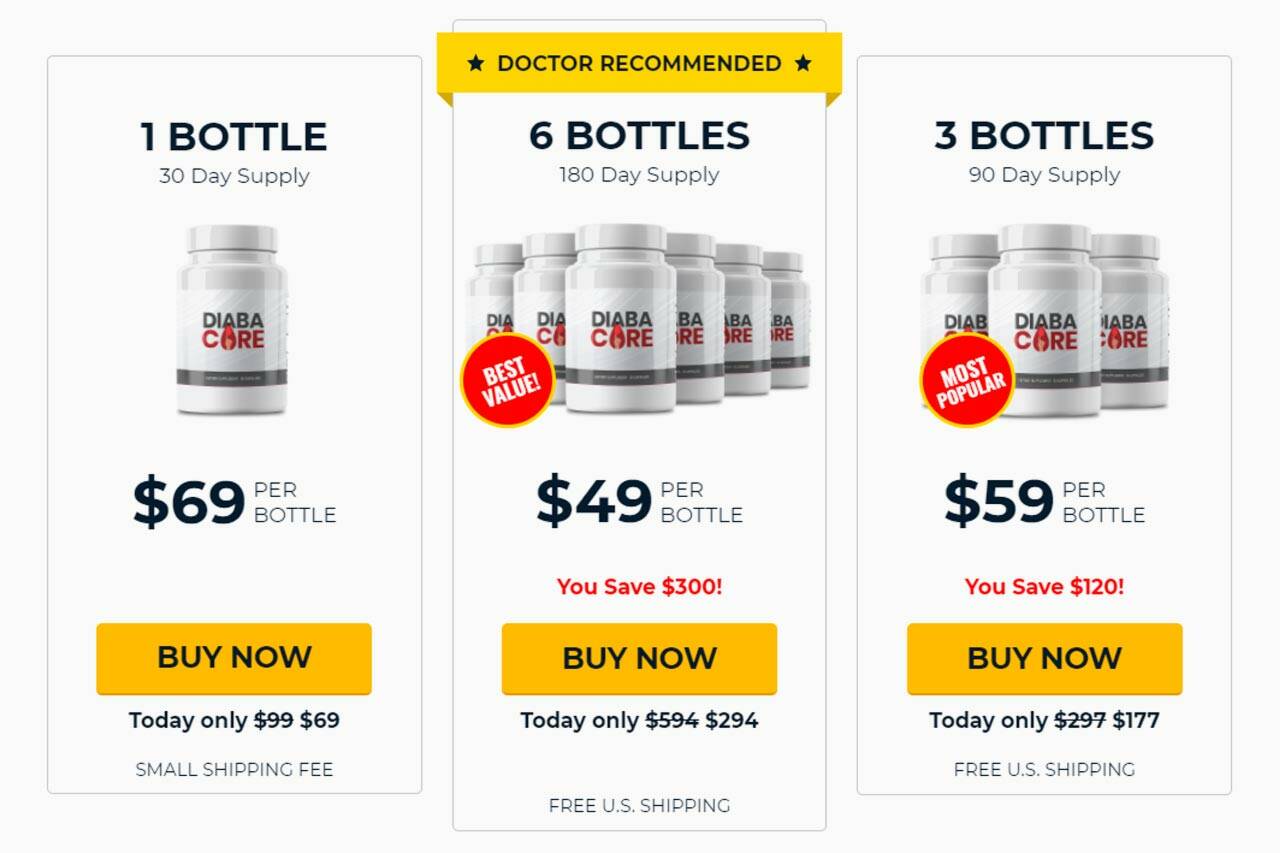Click the right star in the banner
This screenshot has height=853, width=1280.
point(803,64)
